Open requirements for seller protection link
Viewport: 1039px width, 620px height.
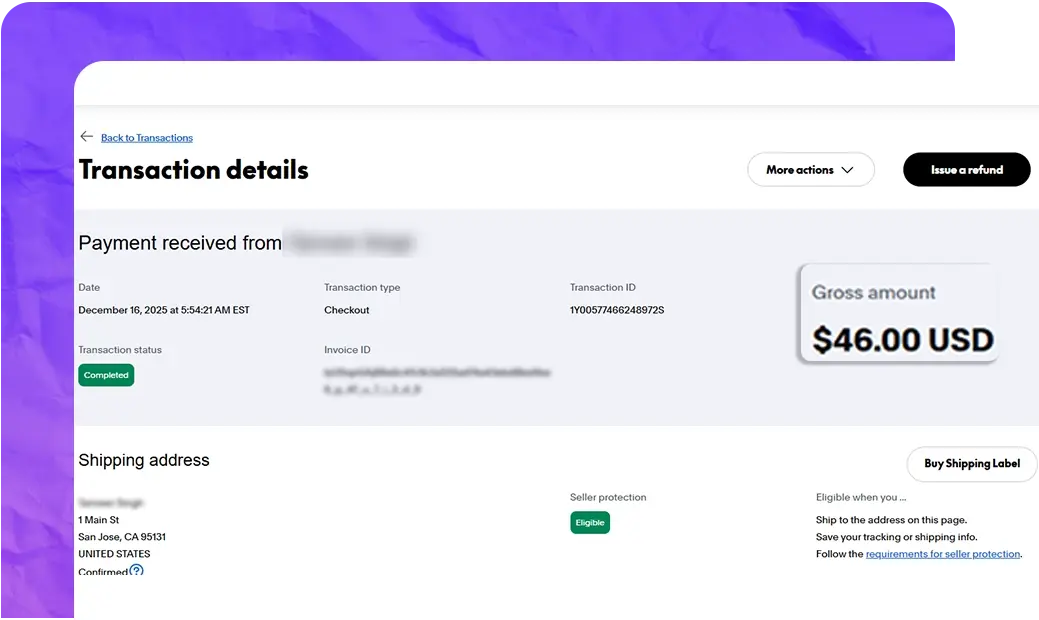(x=942, y=554)
